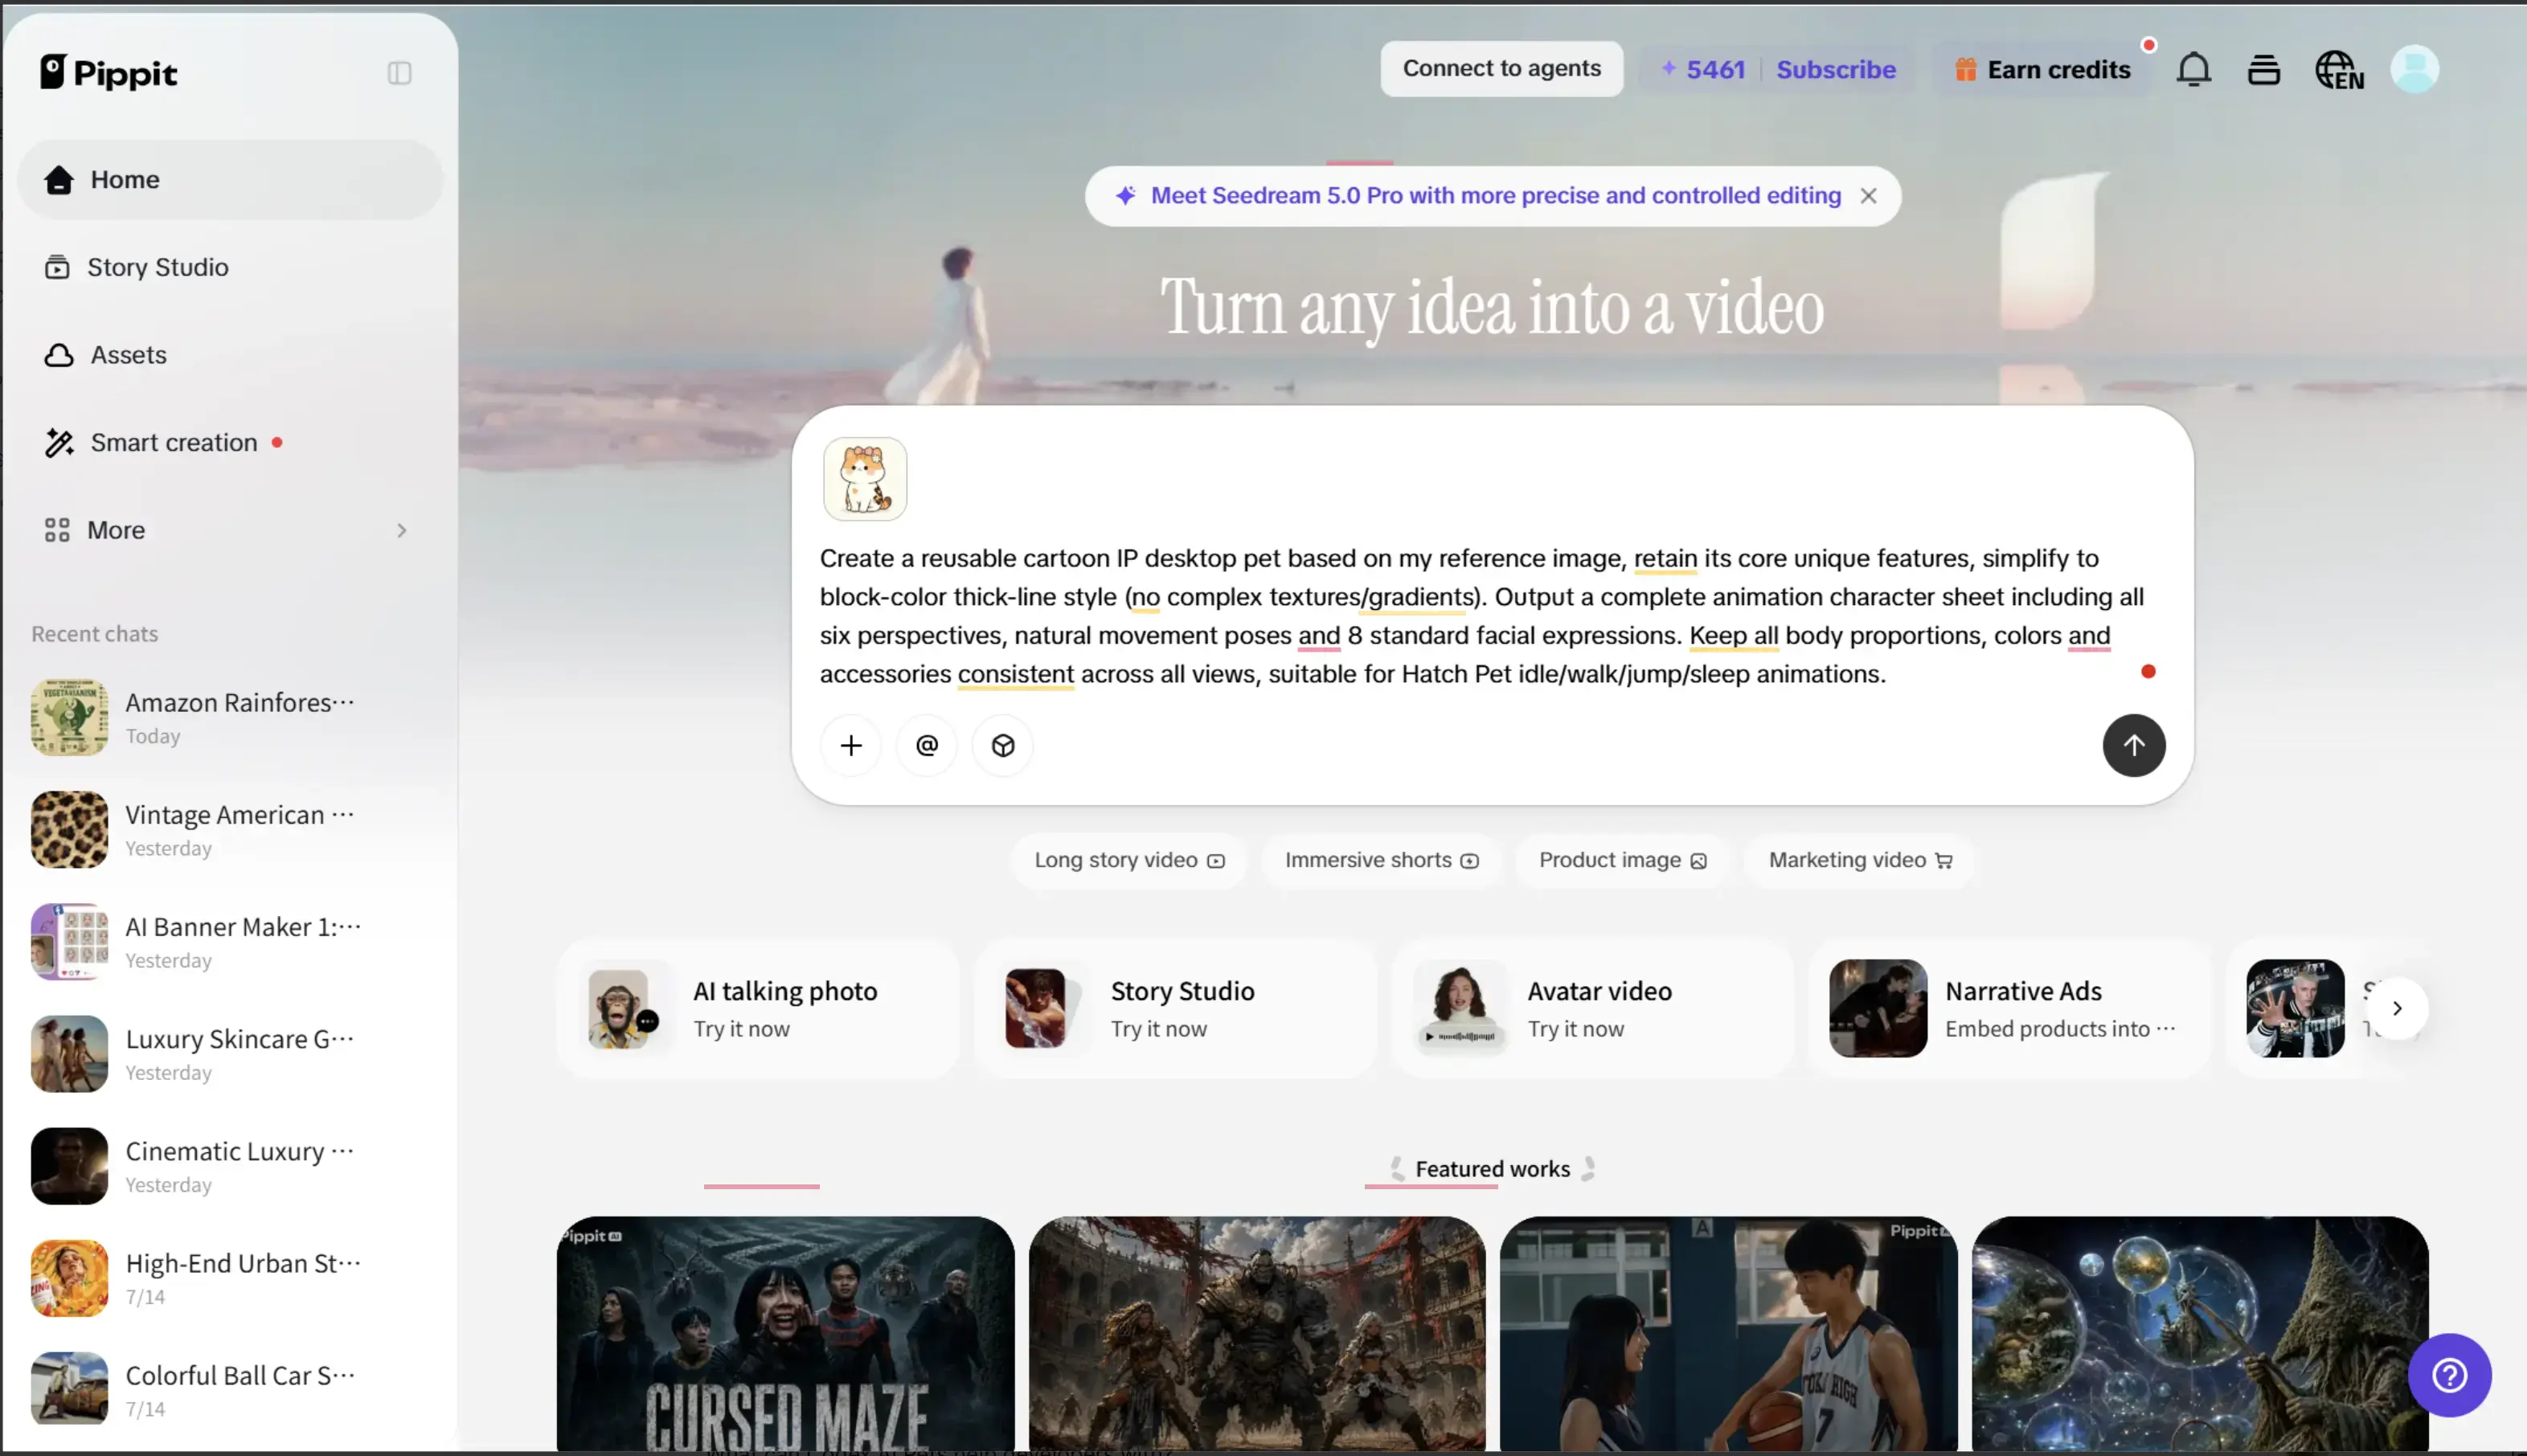Click Vintage American leopard thumbnail

click(x=69, y=830)
